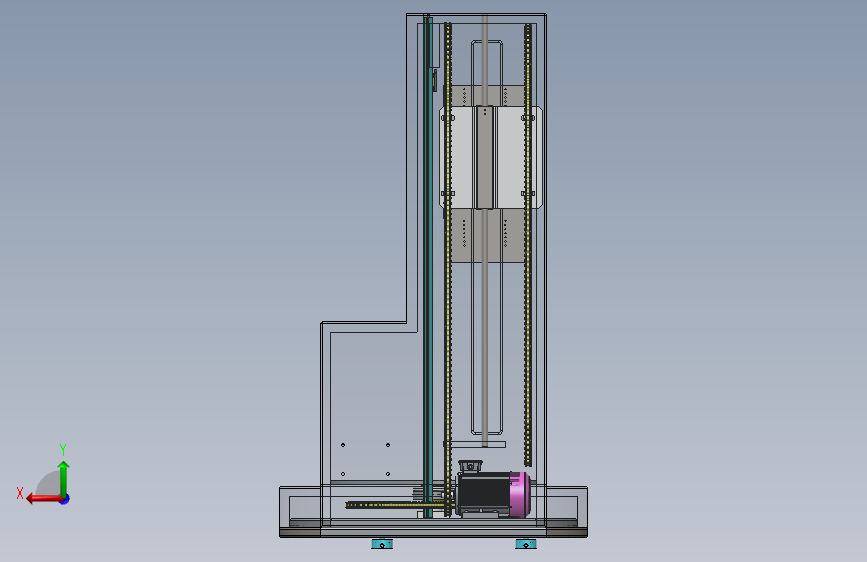Image resolution: width=867 pixels, height=562 pixels.
Task: Select the teal vertical guide rail
Action: (428, 266)
